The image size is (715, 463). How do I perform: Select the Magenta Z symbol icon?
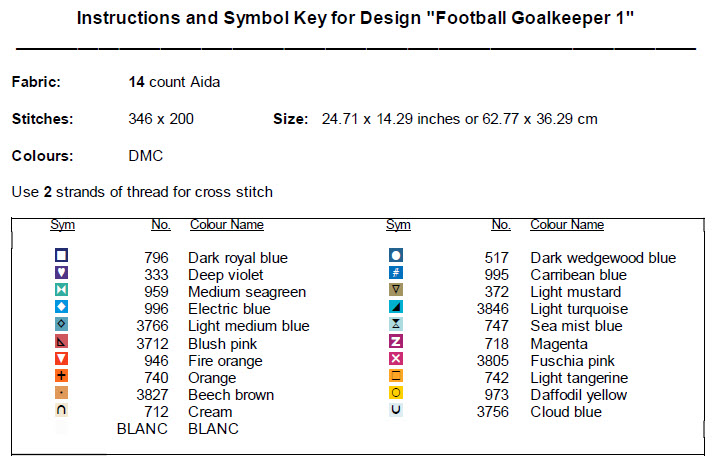(396, 341)
